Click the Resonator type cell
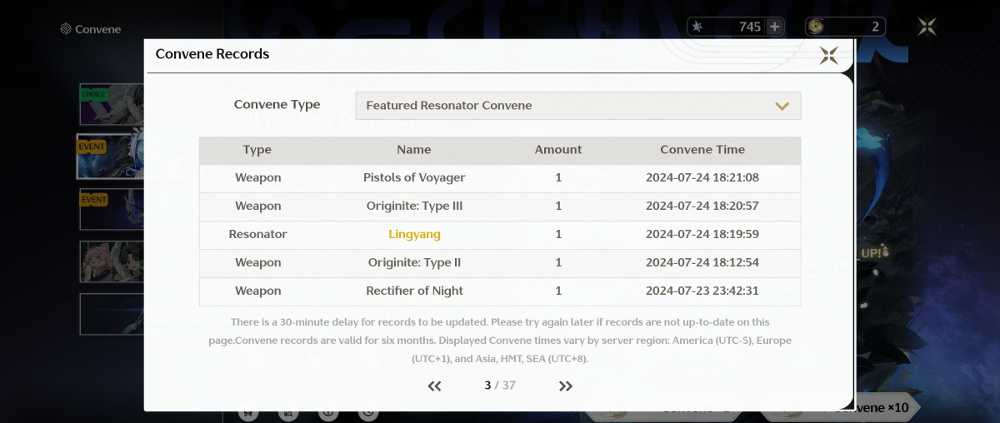Image resolution: width=1000 pixels, height=423 pixels. coord(258,234)
